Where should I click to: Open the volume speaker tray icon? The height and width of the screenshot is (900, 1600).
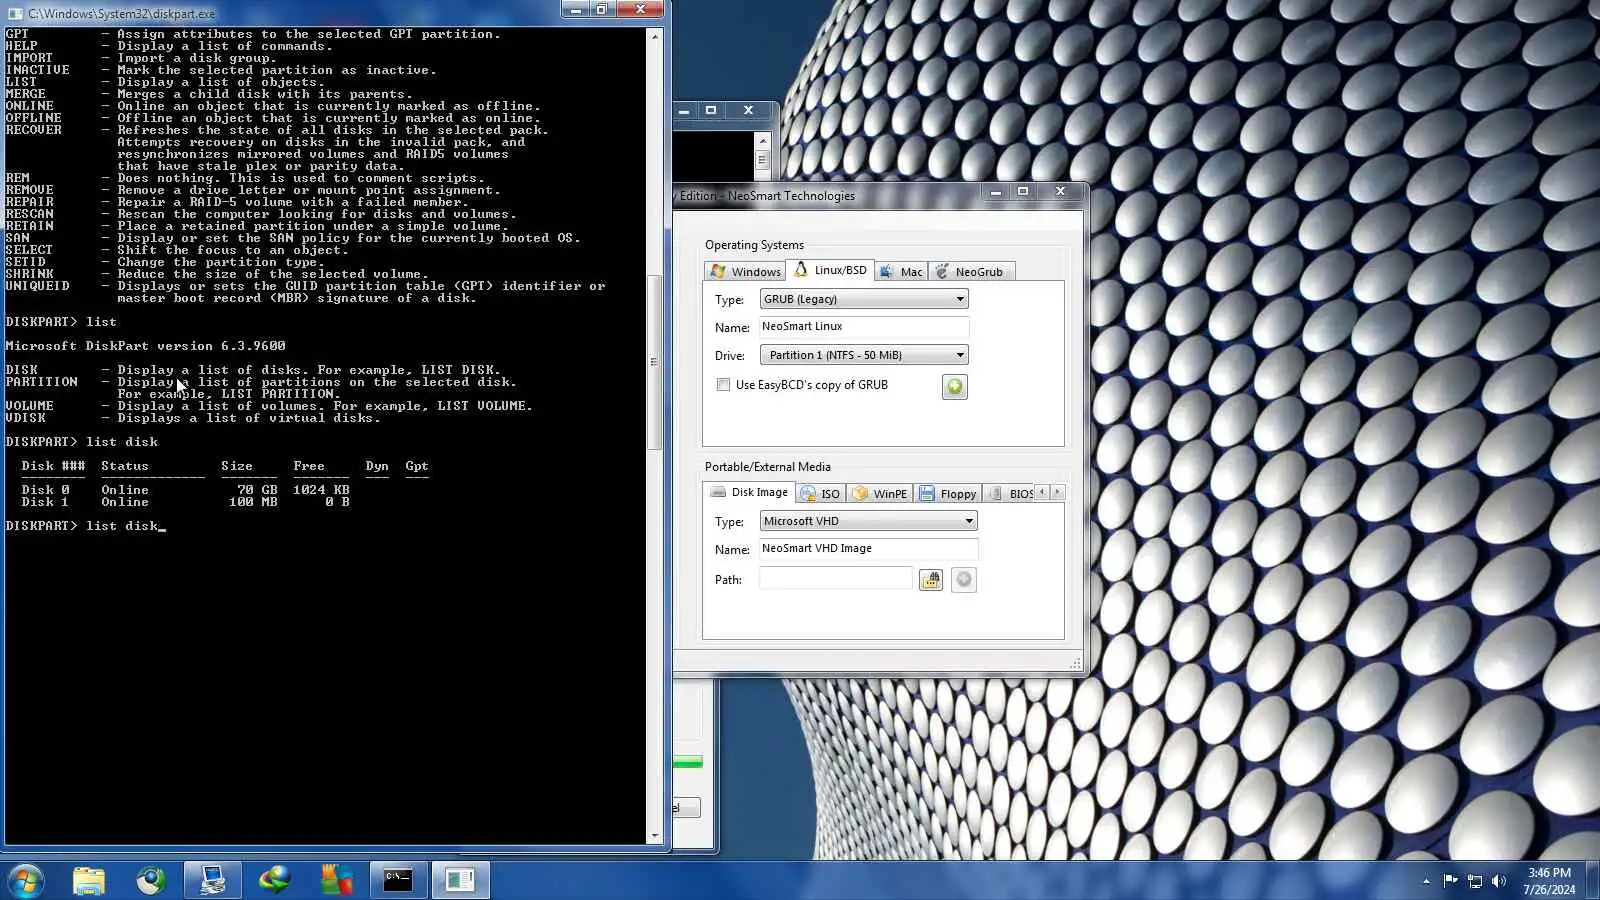(1498, 881)
